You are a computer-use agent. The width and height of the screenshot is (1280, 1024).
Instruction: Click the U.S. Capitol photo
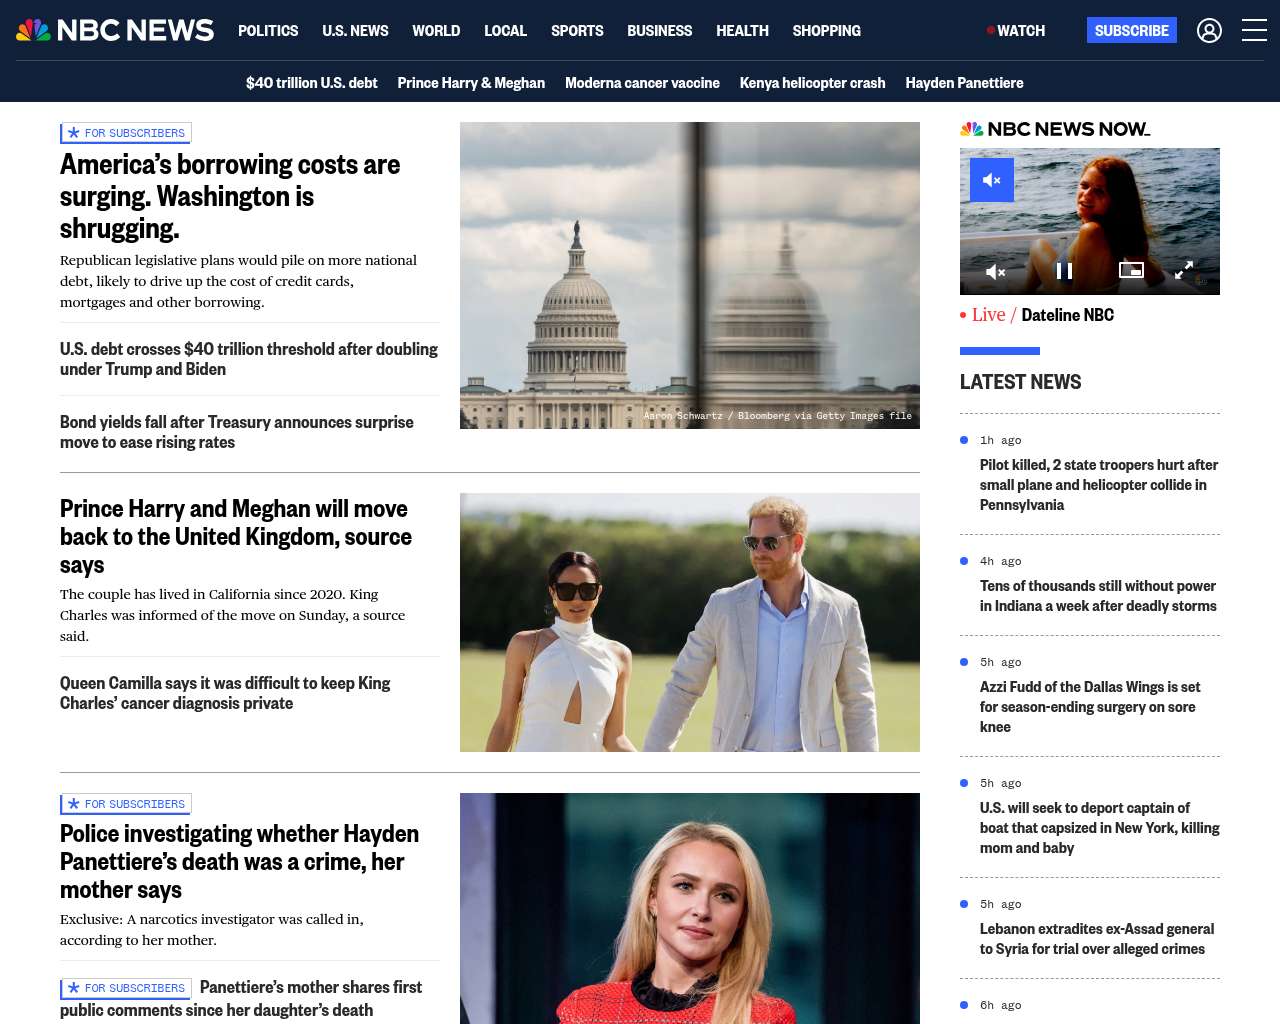pos(690,275)
